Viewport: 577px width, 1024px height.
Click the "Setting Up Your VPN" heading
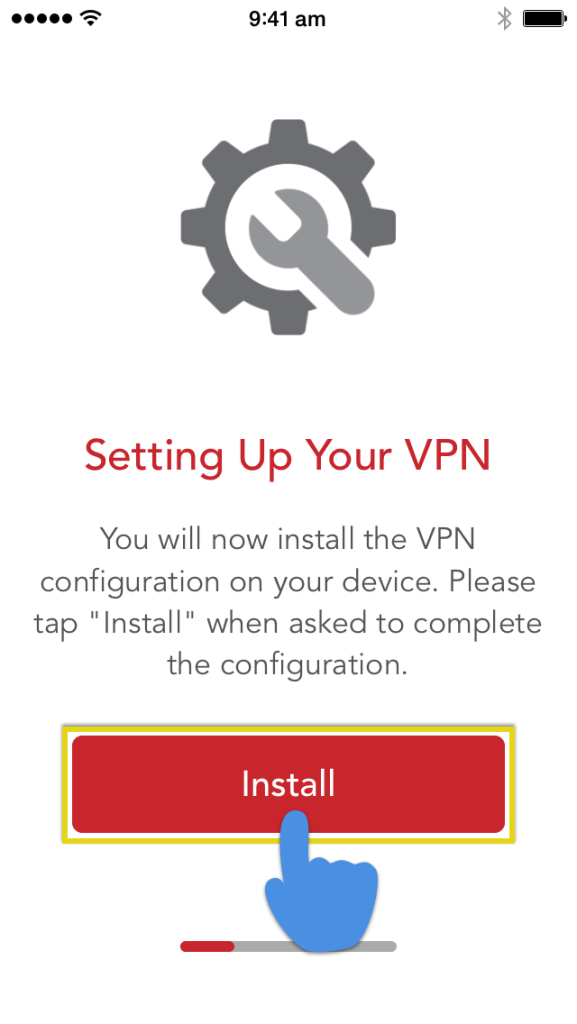click(287, 456)
